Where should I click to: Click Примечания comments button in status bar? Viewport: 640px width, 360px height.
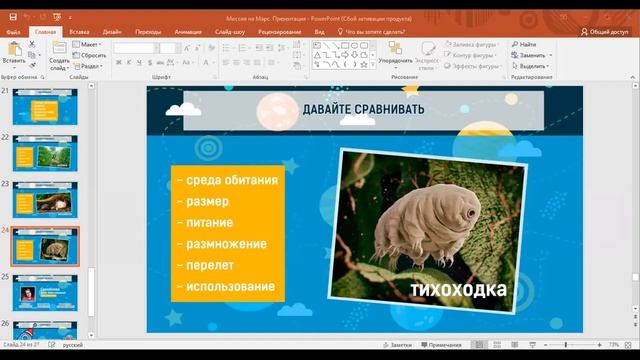[x=441, y=345]
